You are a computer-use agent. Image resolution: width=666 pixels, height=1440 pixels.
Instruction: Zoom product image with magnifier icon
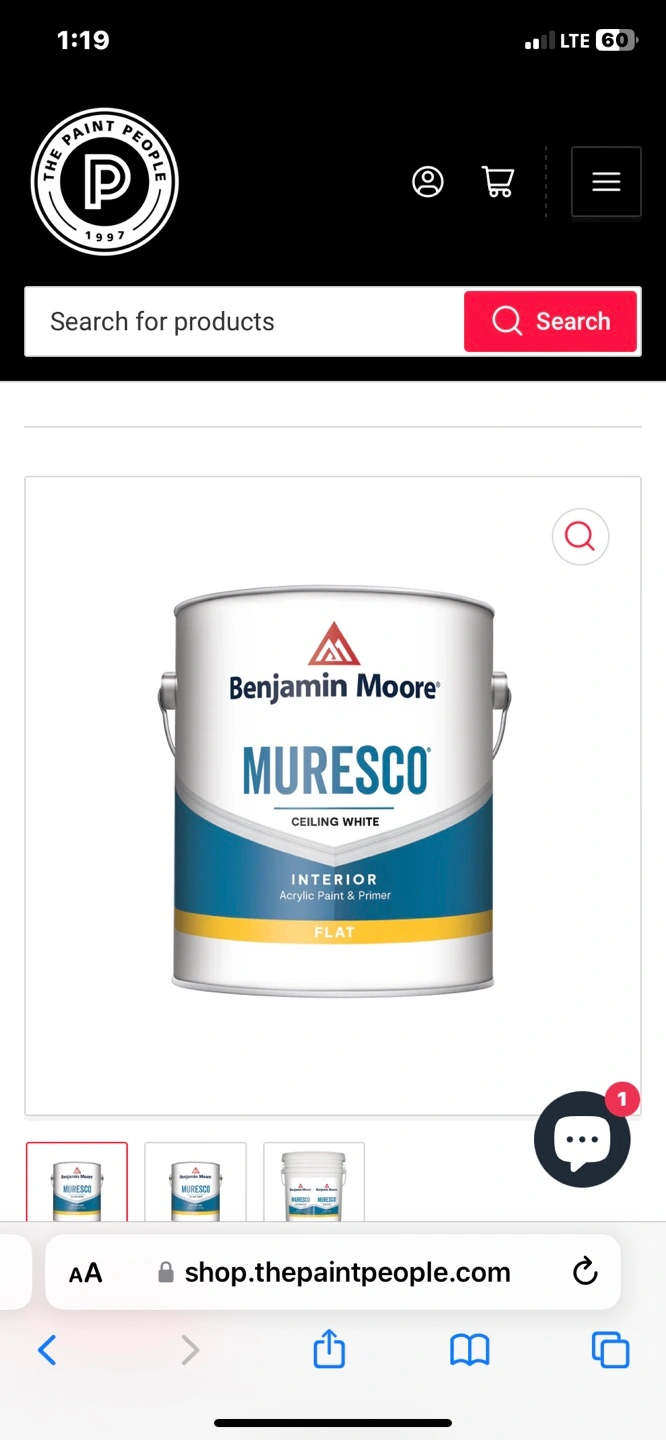pyautogui.click(x=580, y=537)
